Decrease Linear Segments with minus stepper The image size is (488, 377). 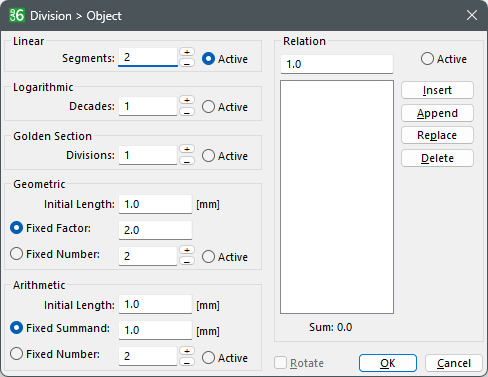point(187,63)
